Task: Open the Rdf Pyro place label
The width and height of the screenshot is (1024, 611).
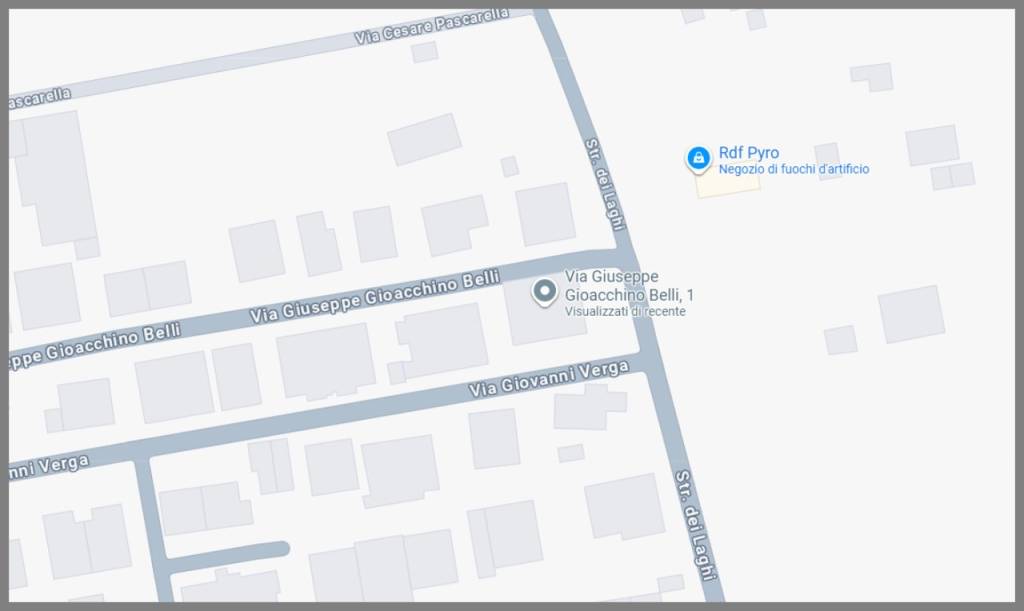Action: pyautogui.click(x=748, y=153)
